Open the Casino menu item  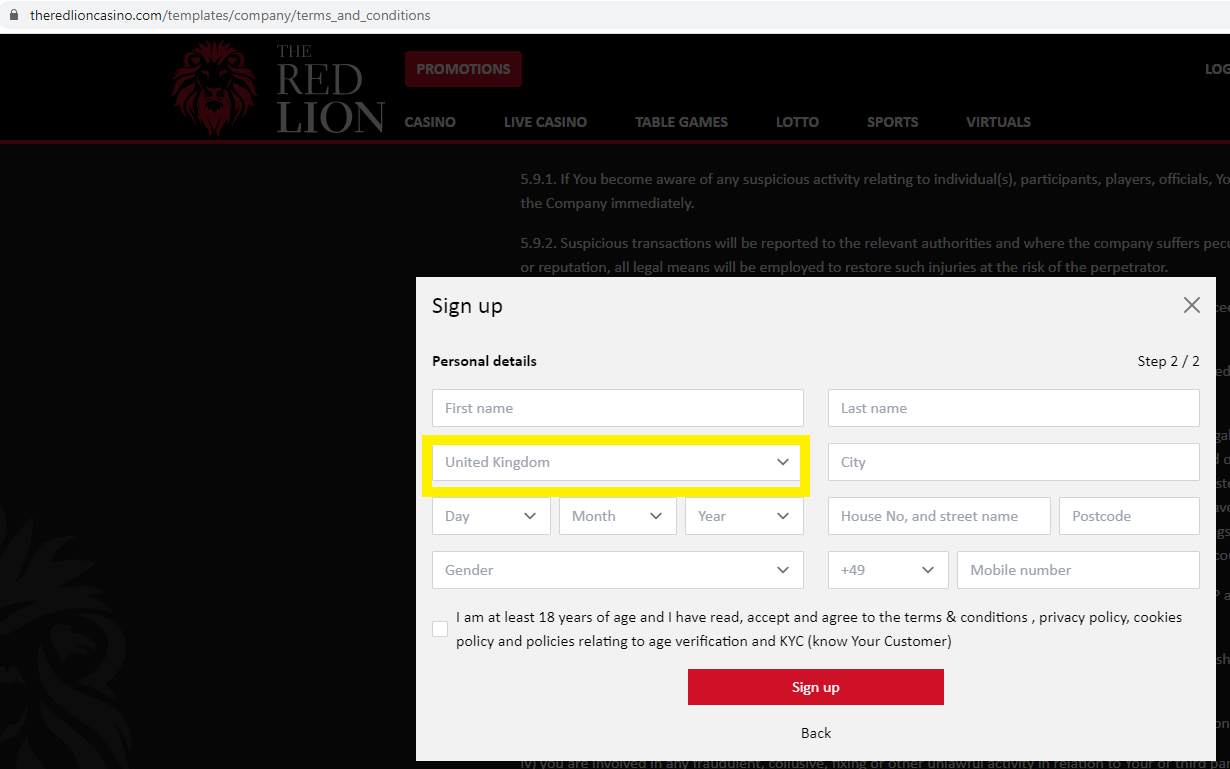point(430,122)
